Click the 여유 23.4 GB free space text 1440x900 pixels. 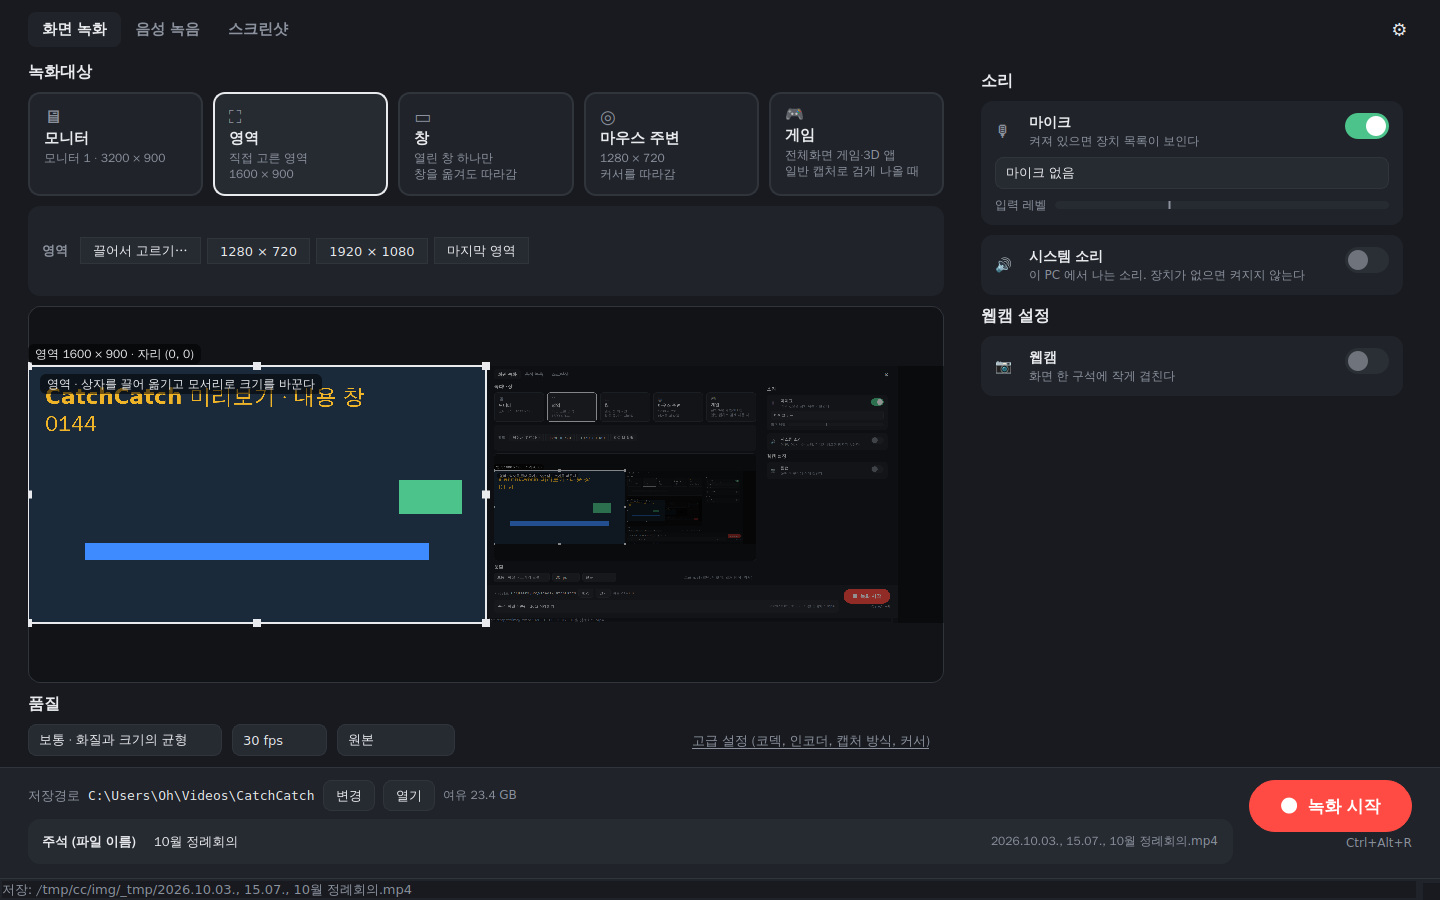click(x=480, y=795)
